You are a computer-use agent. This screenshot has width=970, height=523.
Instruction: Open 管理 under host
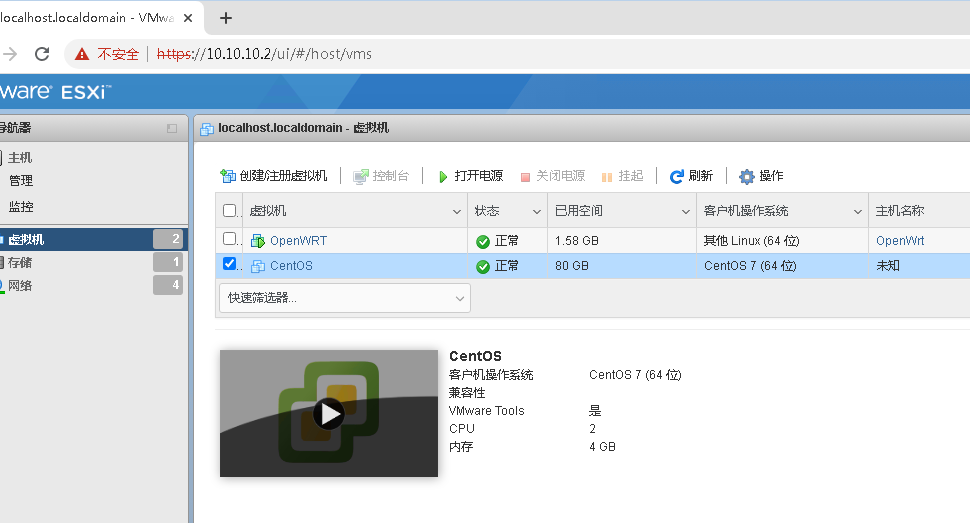coord(21,181)
